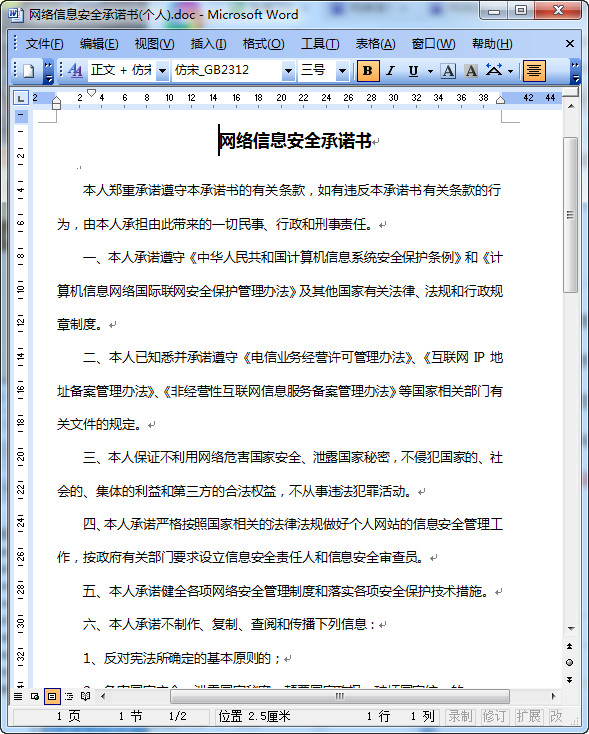Open Formatting toolbar options chevron at right
Viewport: 589px width, 734px height.
click(575, 71)
